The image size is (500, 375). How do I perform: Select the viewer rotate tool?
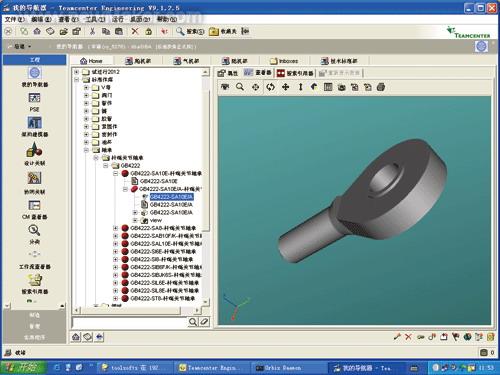coord(270,87)
